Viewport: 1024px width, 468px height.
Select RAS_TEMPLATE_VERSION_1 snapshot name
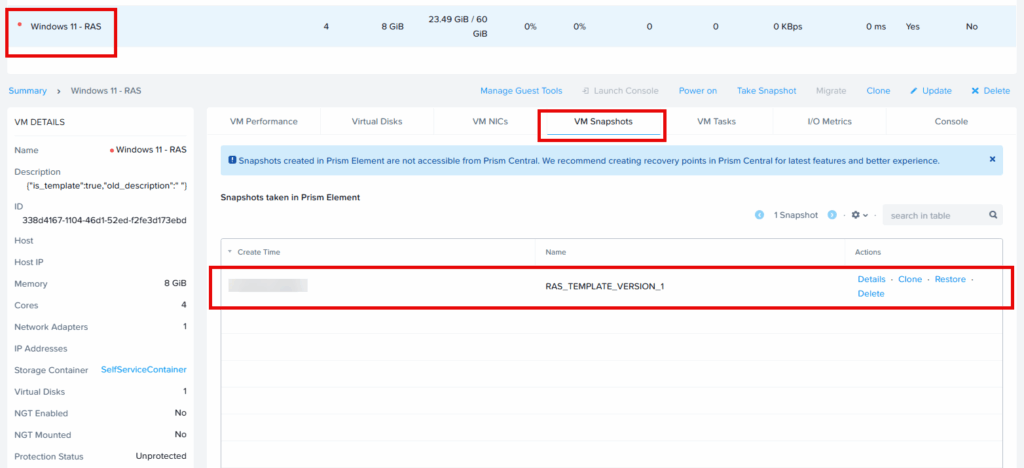coord(604,286)
